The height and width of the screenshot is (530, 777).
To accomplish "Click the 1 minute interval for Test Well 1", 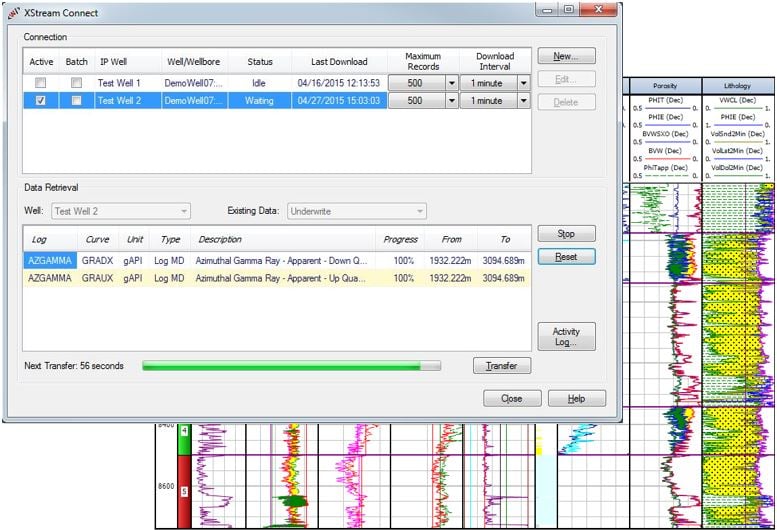I will point(489,83).
